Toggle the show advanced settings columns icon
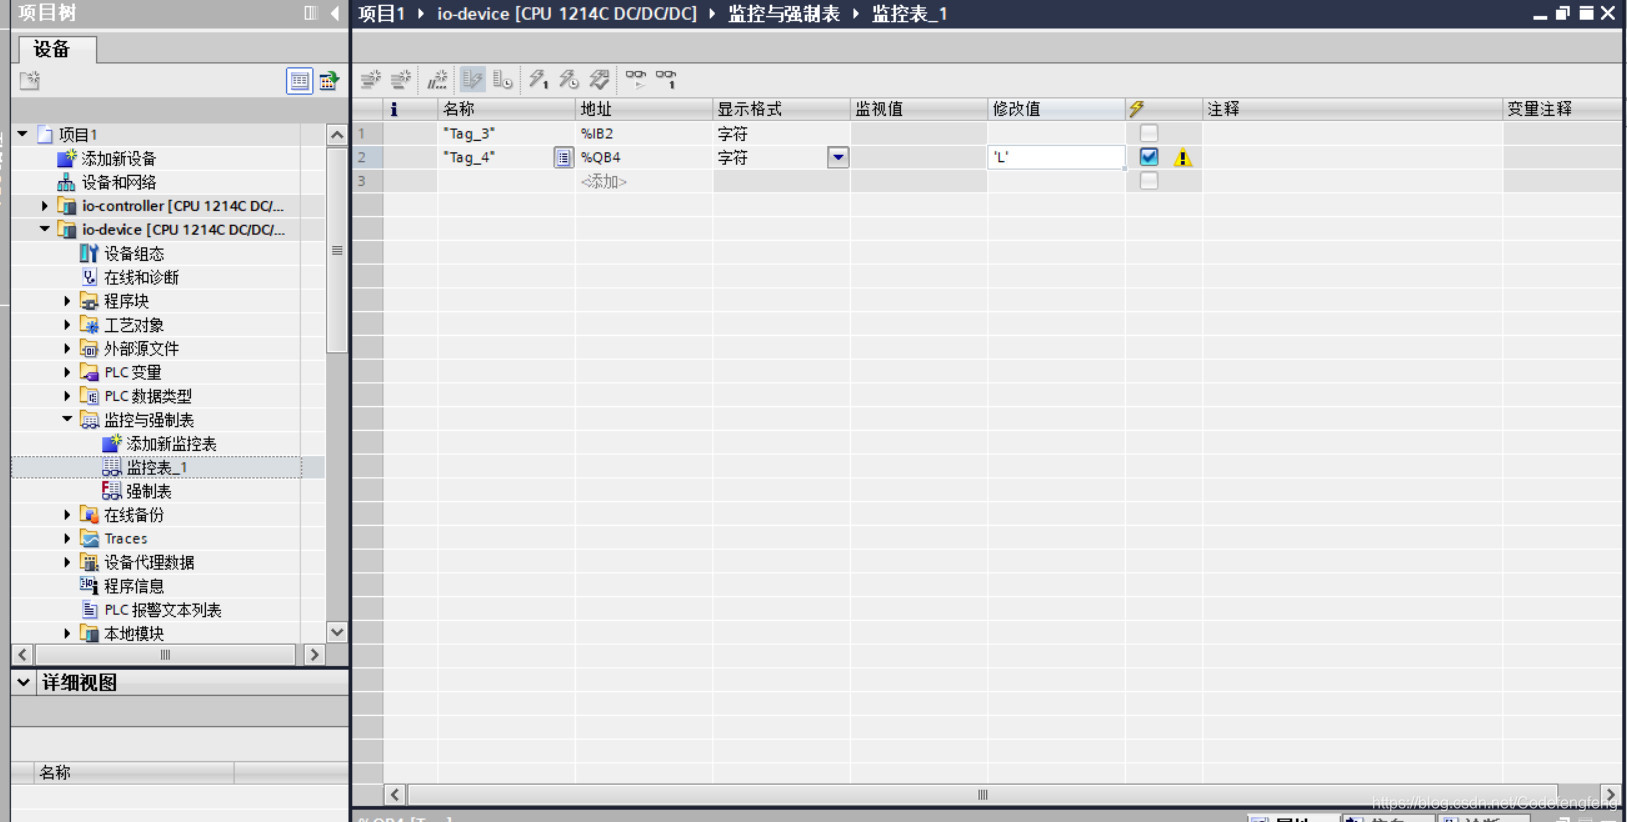Image resolution: width=1627 pixels, height=822 pixels. pos(503,79)
